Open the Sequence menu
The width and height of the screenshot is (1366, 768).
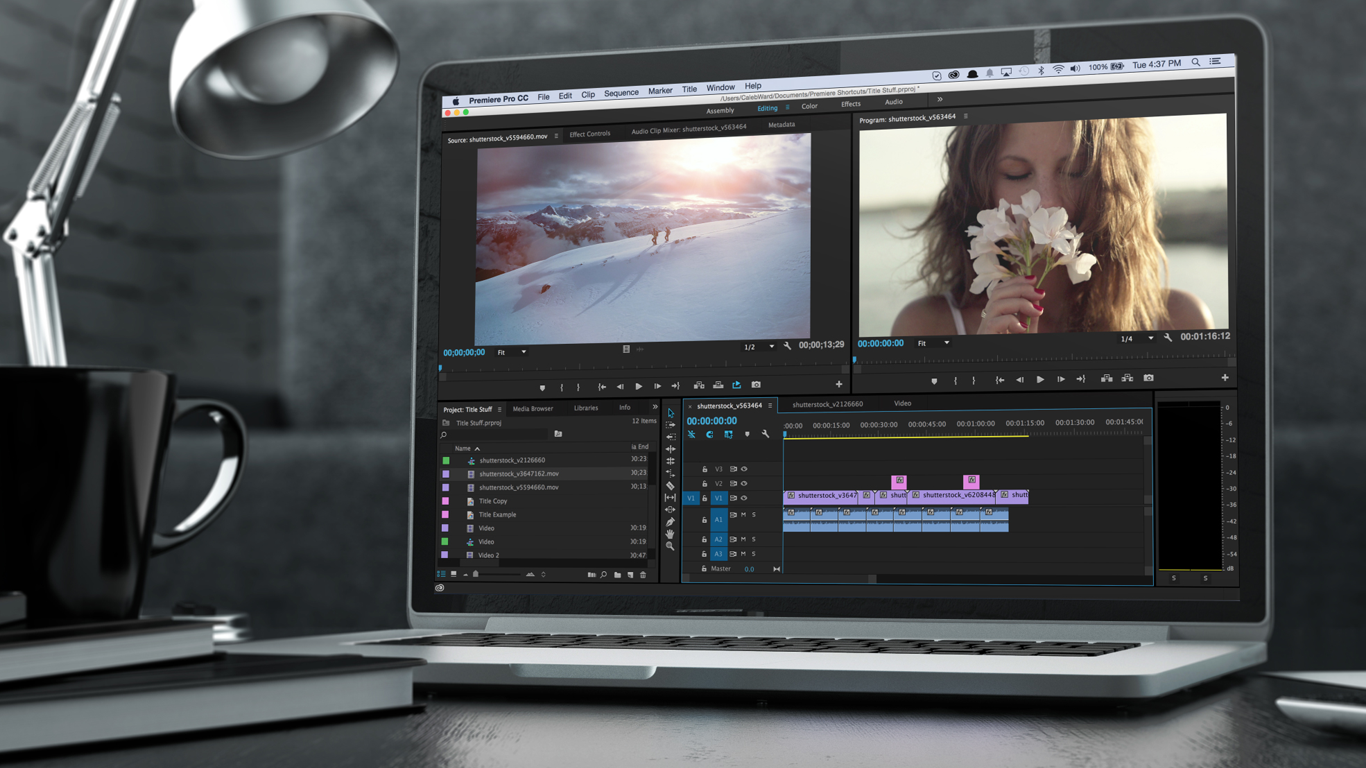pos(621,93)
